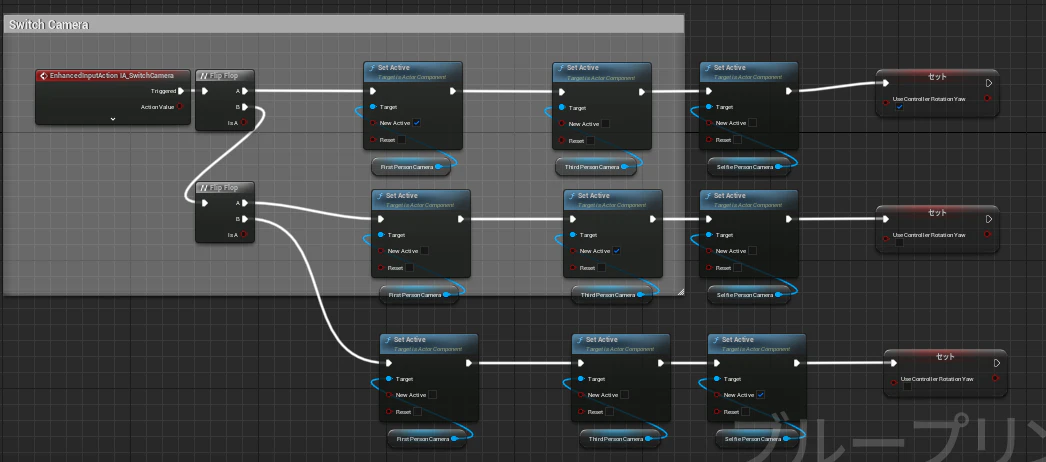Click exec input pin of middle セット node

[885, 219]
